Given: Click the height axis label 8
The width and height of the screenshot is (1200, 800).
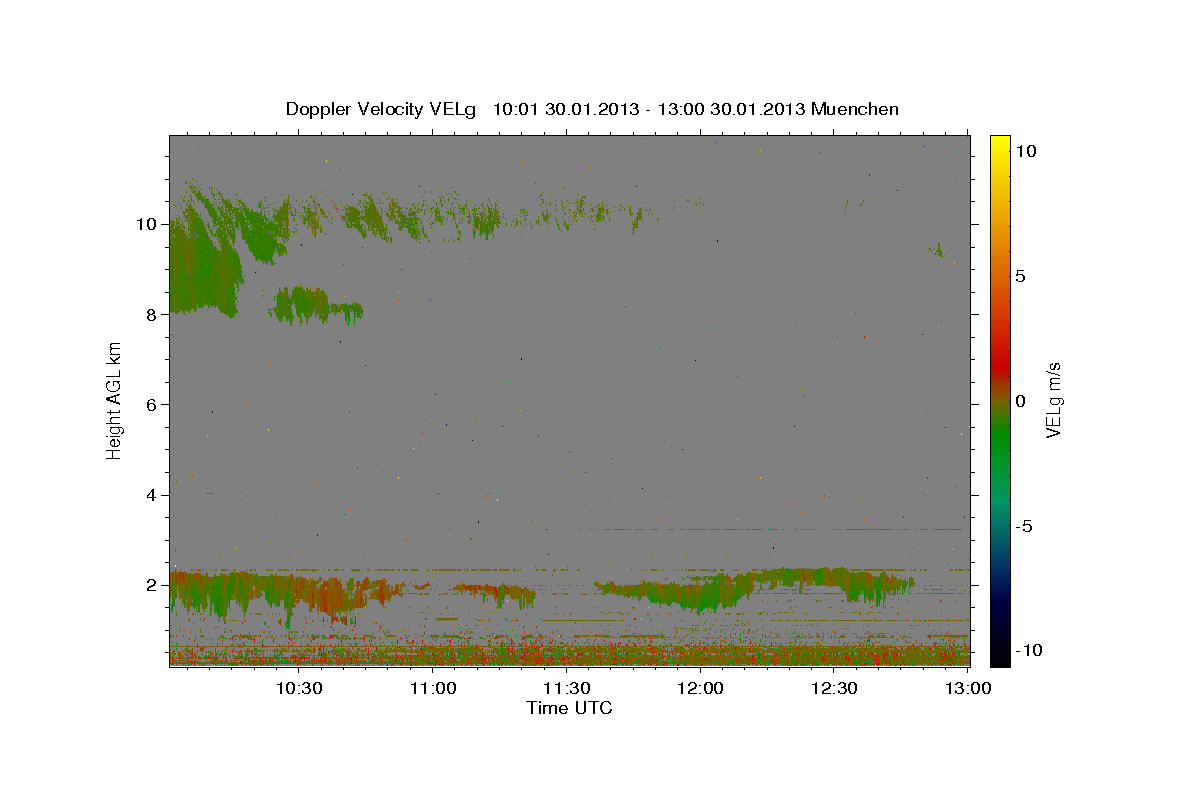Looking at the screenshot, I should click(x=152, y=314).
